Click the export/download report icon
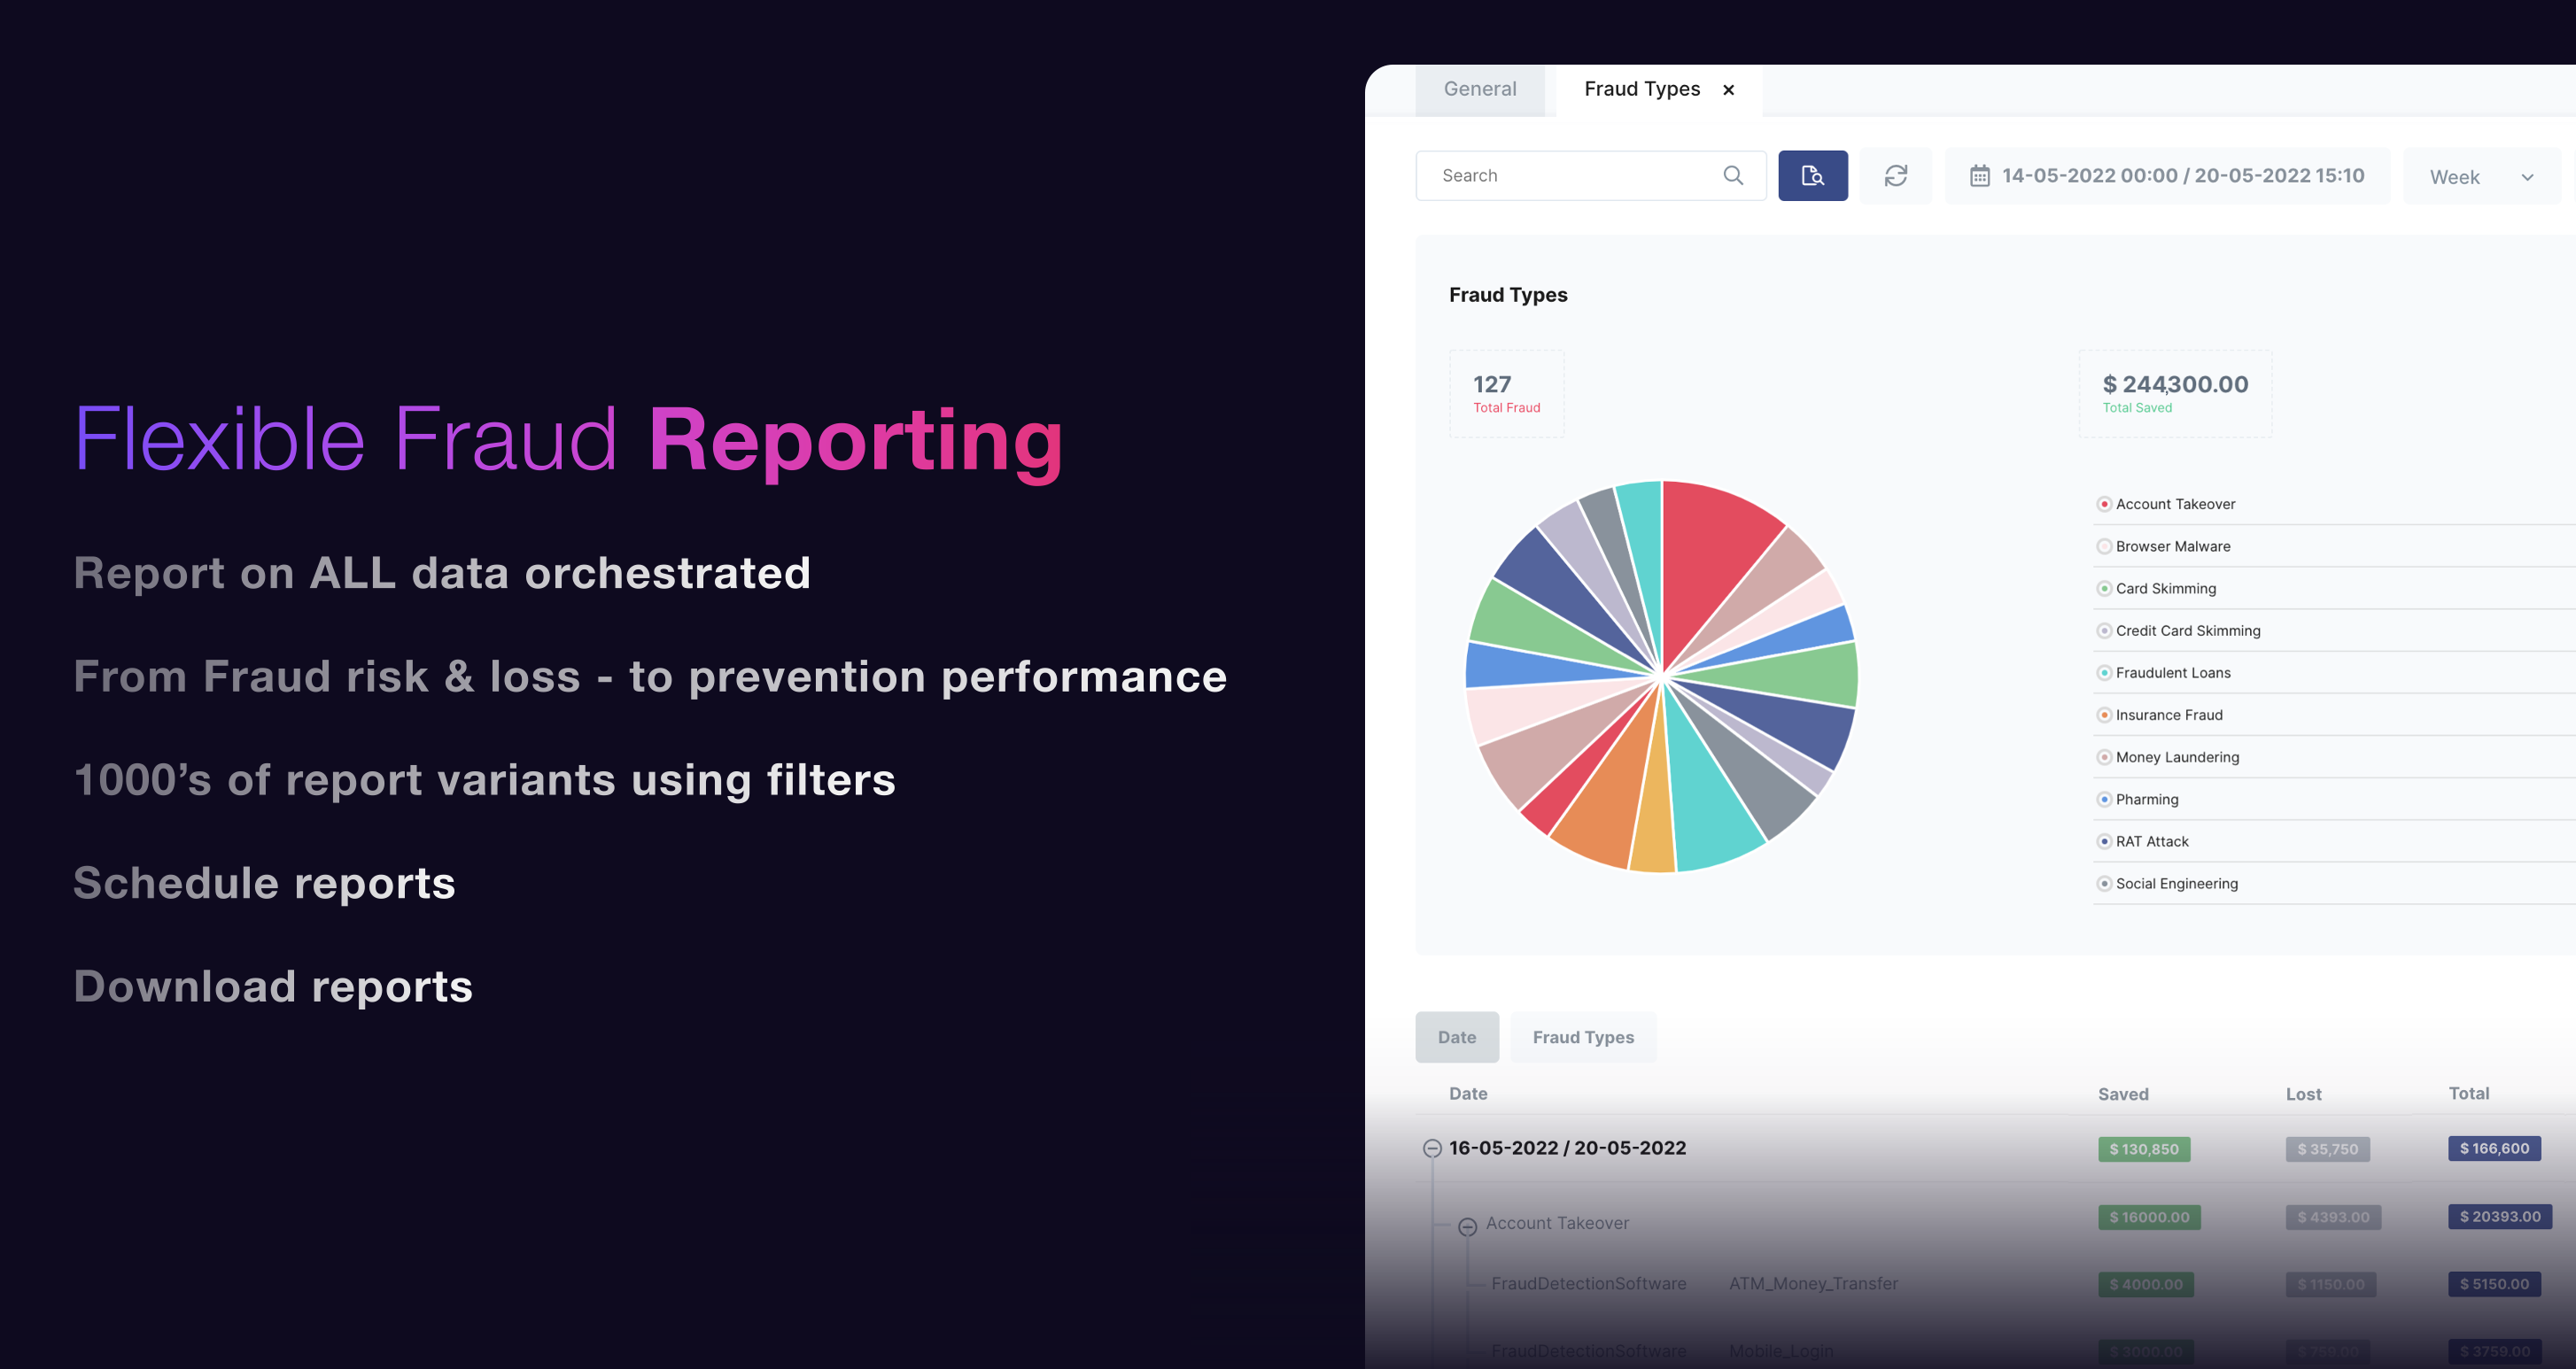This screenshot has height=1369, width=2576. coord(1811,175)
